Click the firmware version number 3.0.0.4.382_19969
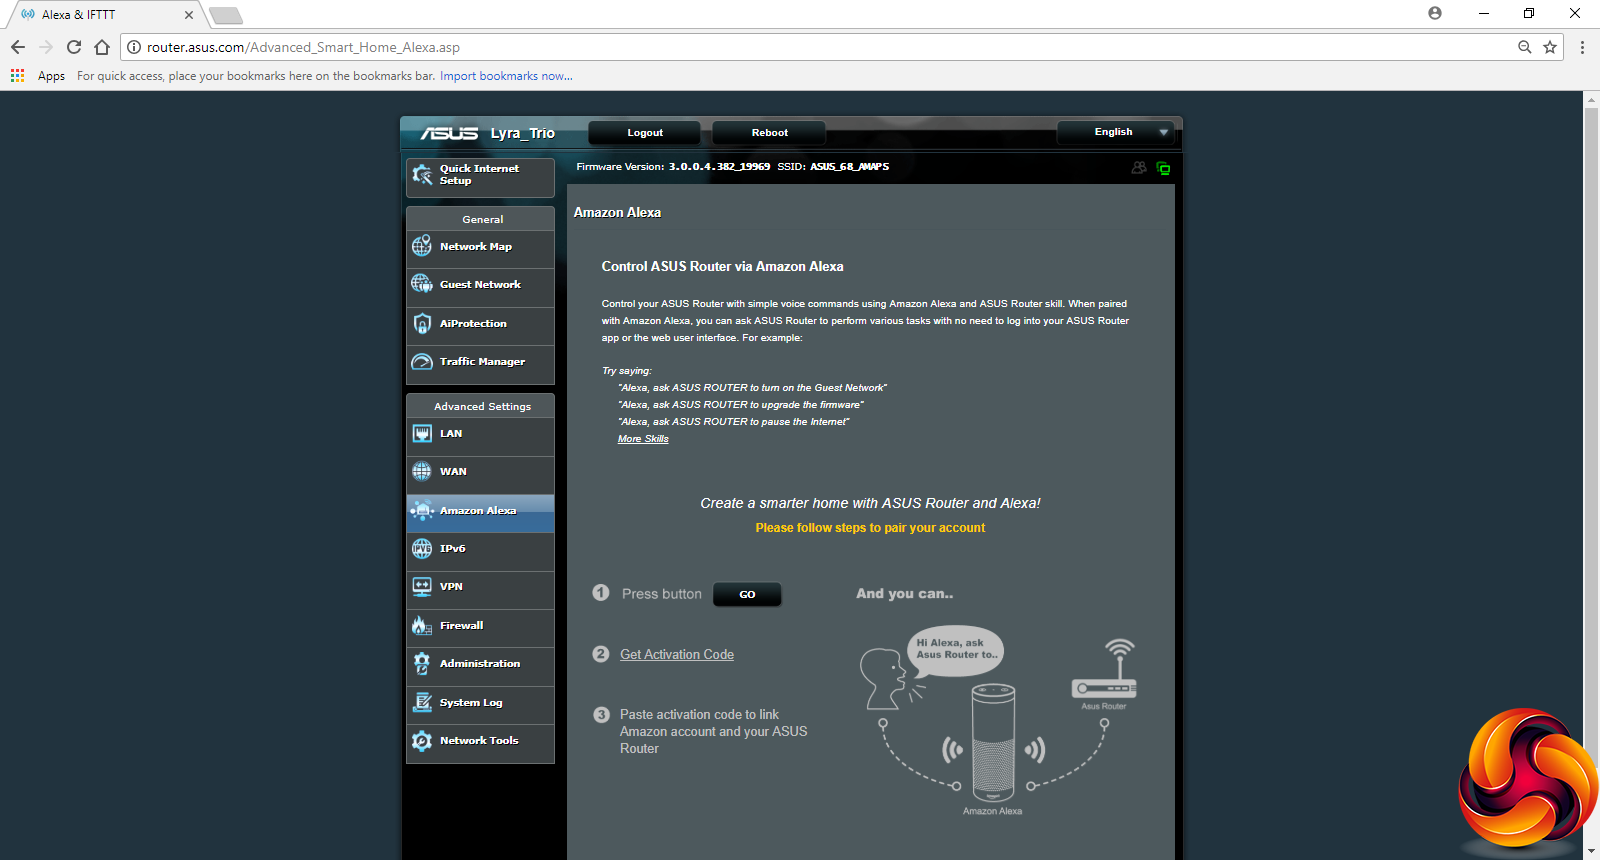Screen dimensions: 1600x860 [719, 167]
